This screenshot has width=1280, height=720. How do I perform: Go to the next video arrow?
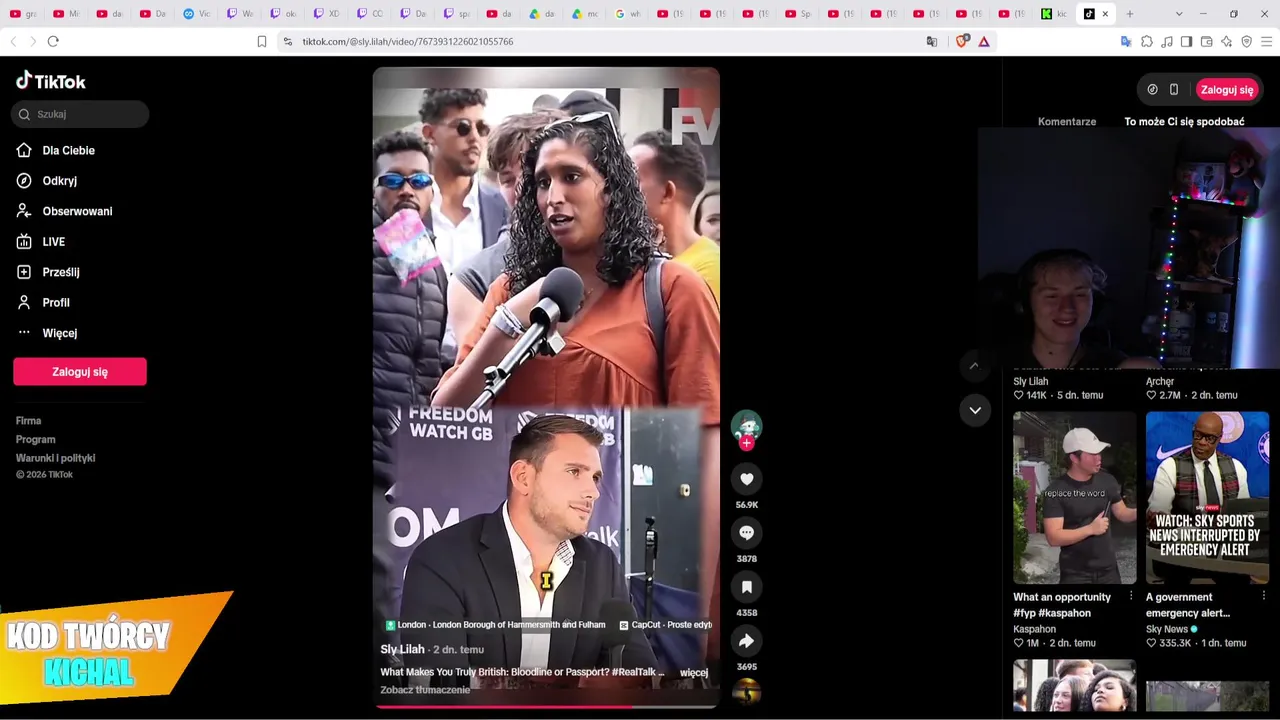coord(975,410)
